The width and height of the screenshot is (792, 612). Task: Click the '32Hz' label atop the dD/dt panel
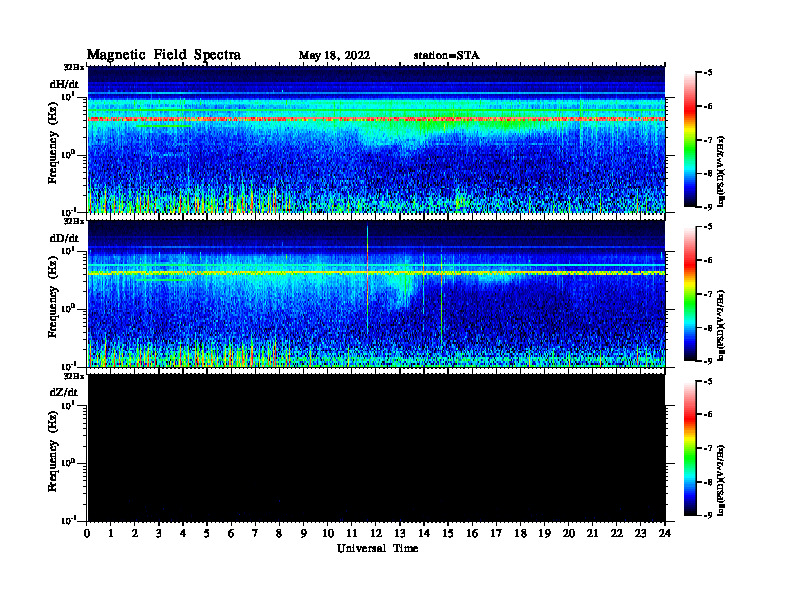click(x=74, y=221)
